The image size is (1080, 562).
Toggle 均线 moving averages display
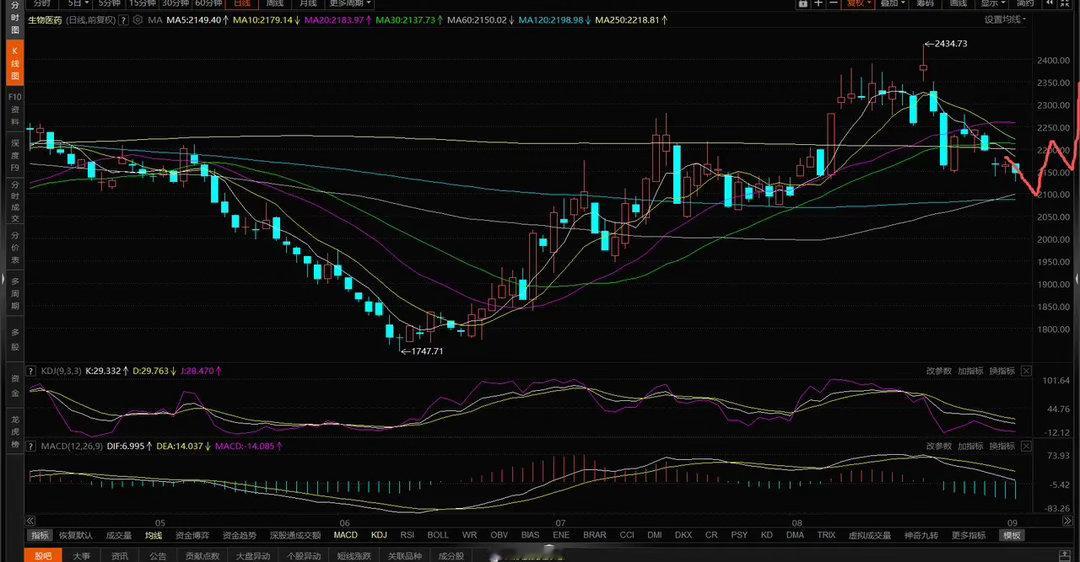tap(154, 535)
